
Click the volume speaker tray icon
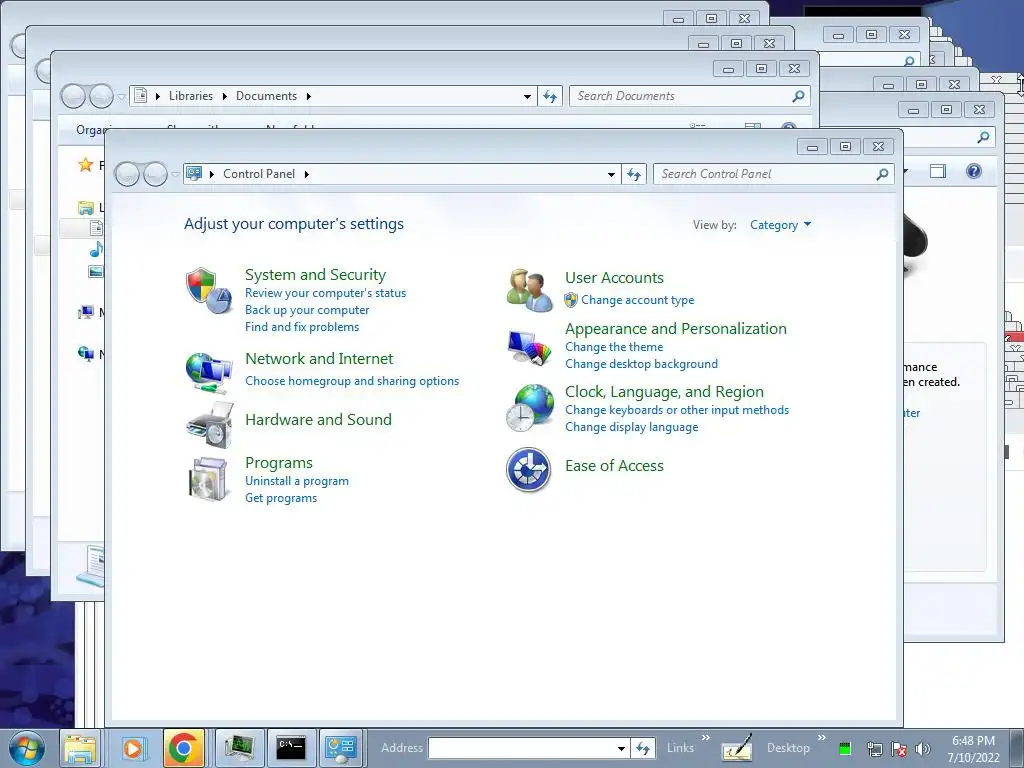(923, 749)
